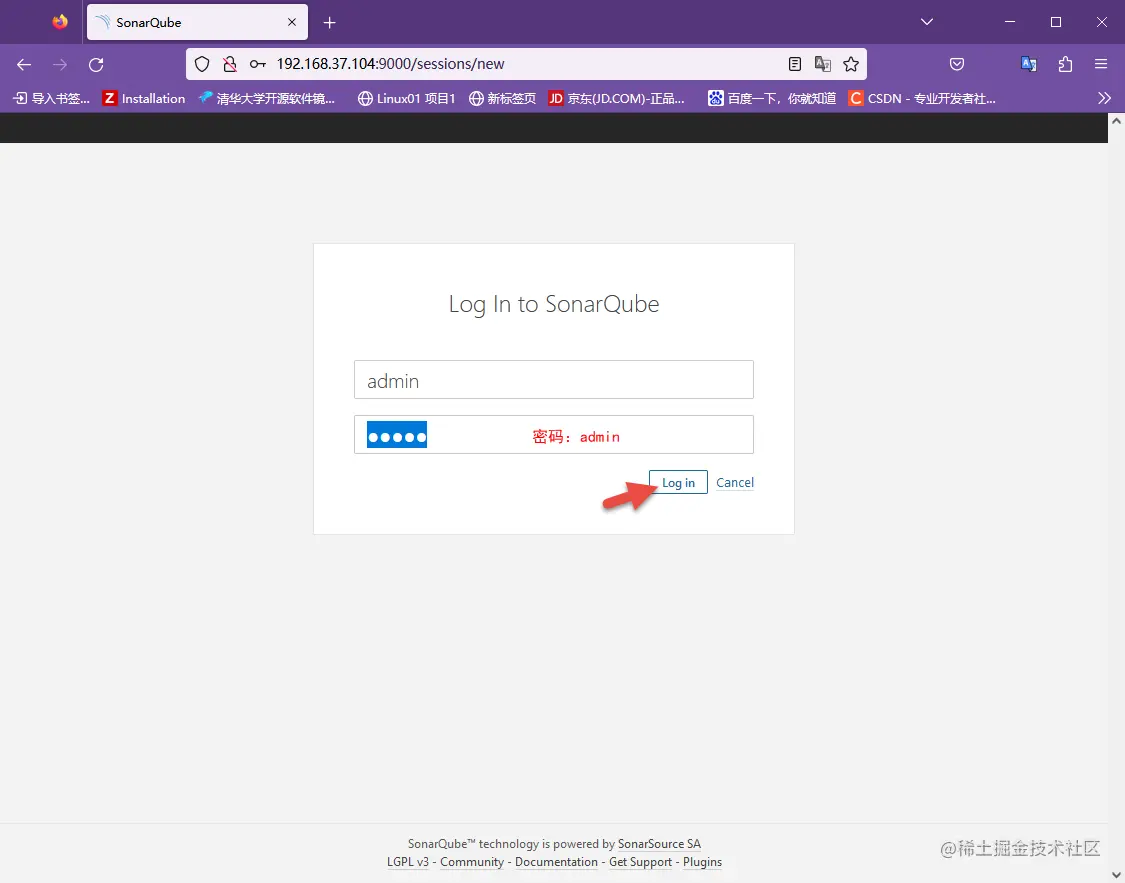Viewport: 1125px width, 883px height.
Task: Reload the current page
Action: coord(96,65)
